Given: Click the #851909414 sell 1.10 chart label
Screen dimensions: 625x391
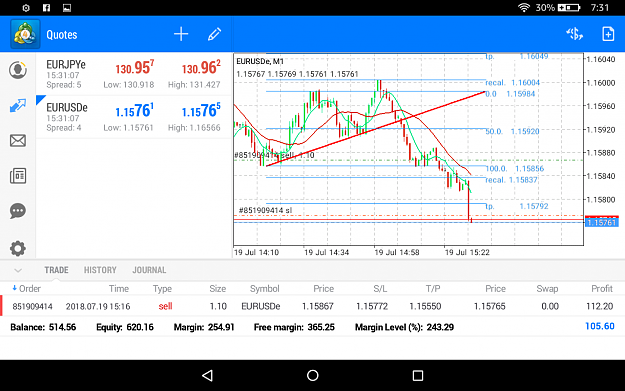Looking at the screenshot, I should [274, 155].
